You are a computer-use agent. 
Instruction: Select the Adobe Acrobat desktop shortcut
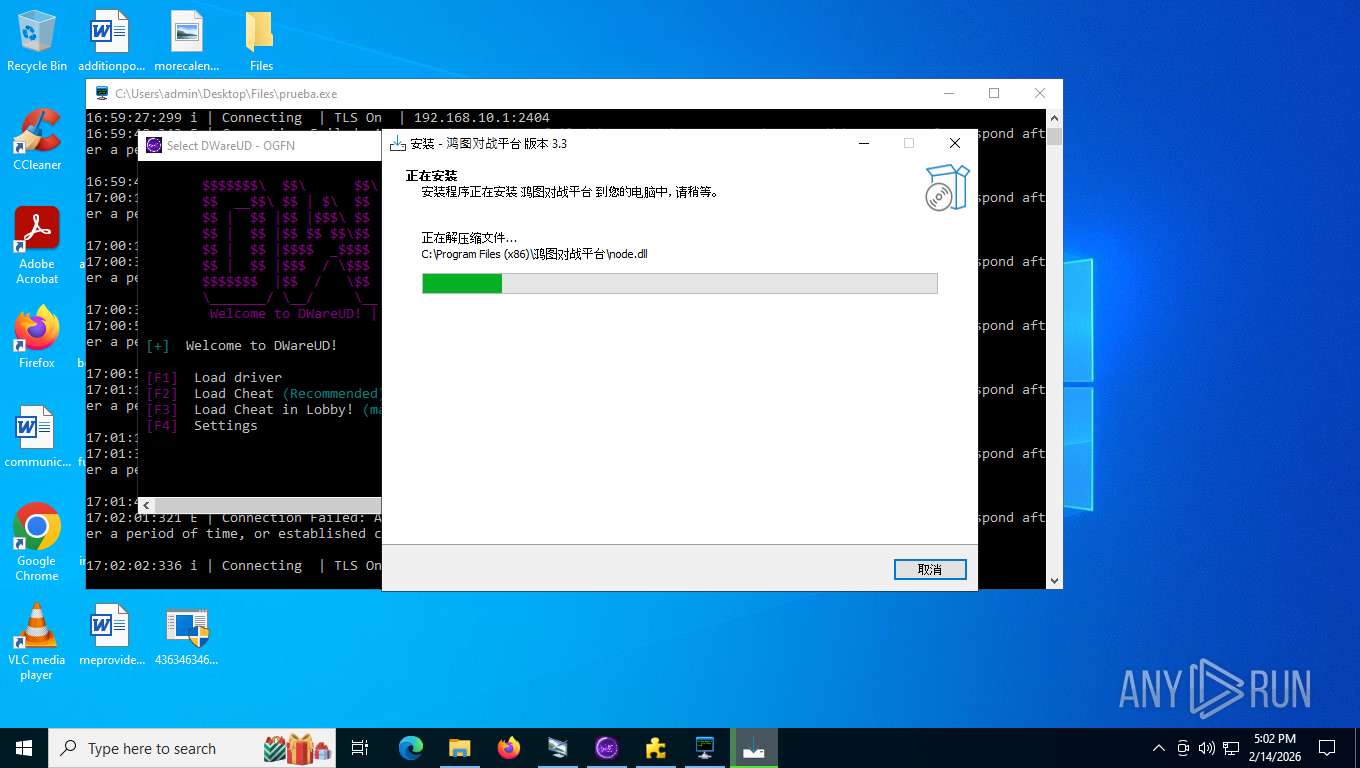point(37,245)
